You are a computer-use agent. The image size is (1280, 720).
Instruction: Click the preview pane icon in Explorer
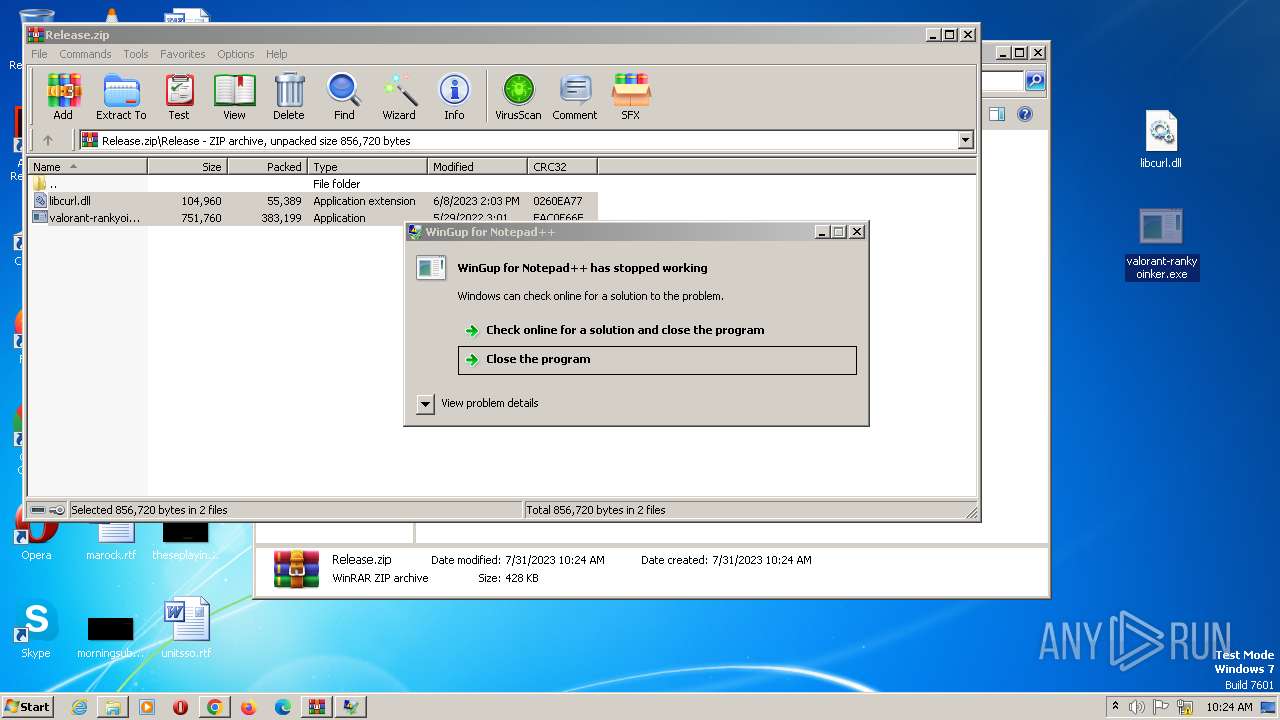click(997, 114)
